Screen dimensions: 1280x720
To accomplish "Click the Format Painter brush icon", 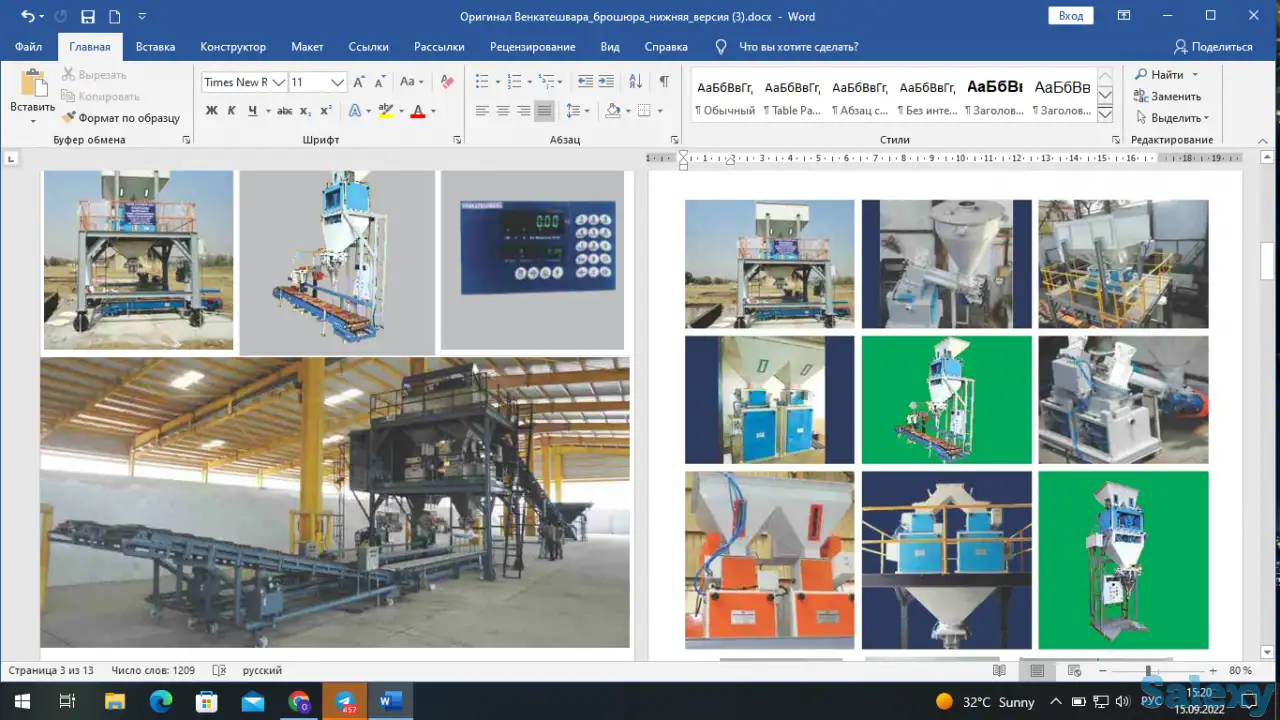I will [69, 118].
